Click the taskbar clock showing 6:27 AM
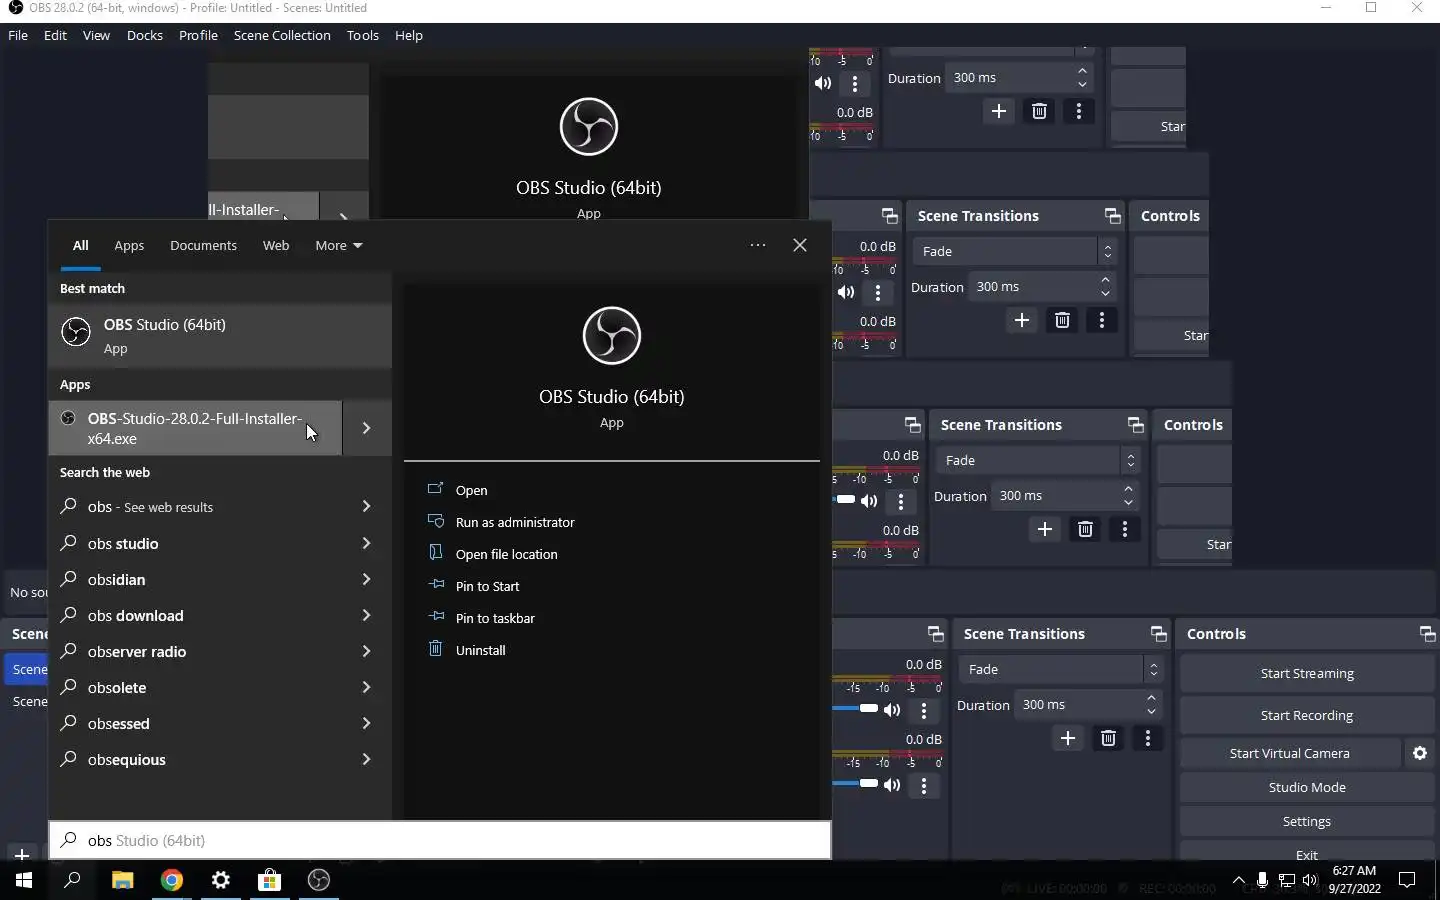Screen dimensions: 1440x900 point(1354,880)
